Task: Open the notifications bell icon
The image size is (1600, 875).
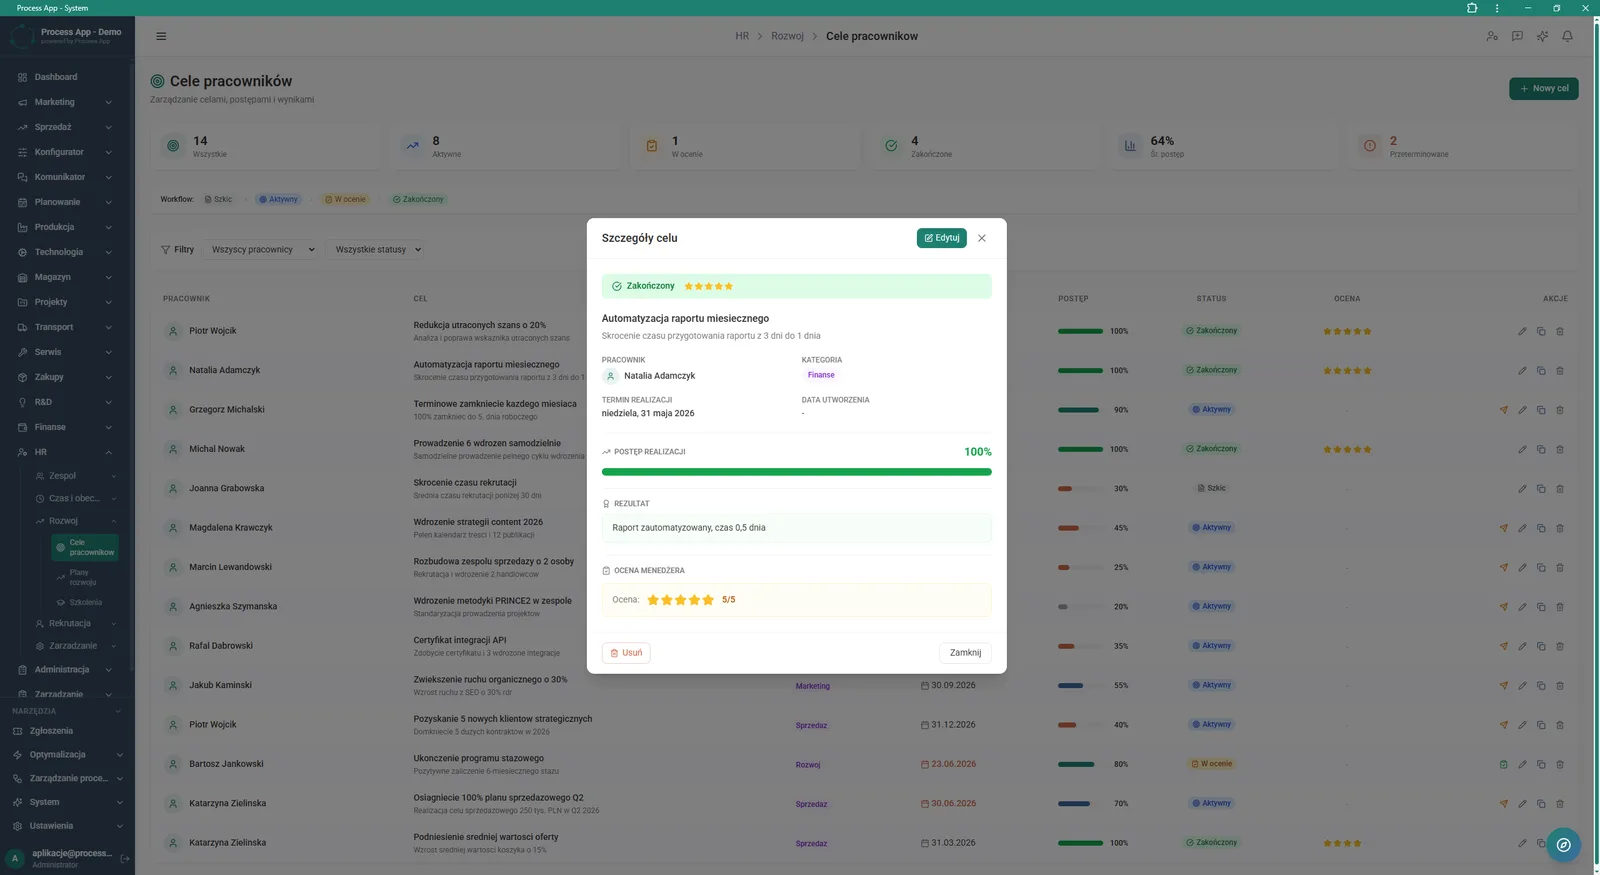Action: pyautogui.click(x=1567, y=36)
